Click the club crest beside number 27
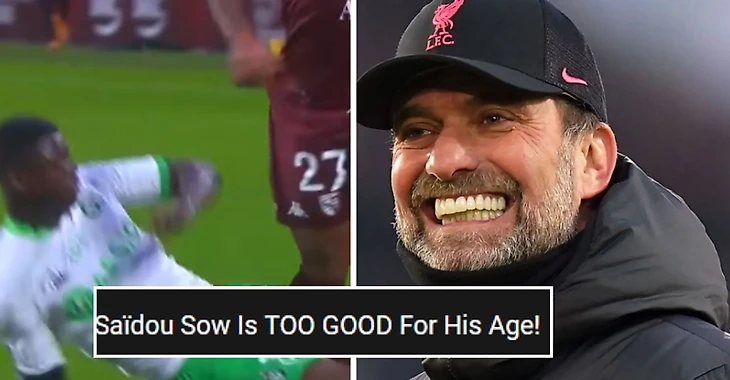 point(330,204)
